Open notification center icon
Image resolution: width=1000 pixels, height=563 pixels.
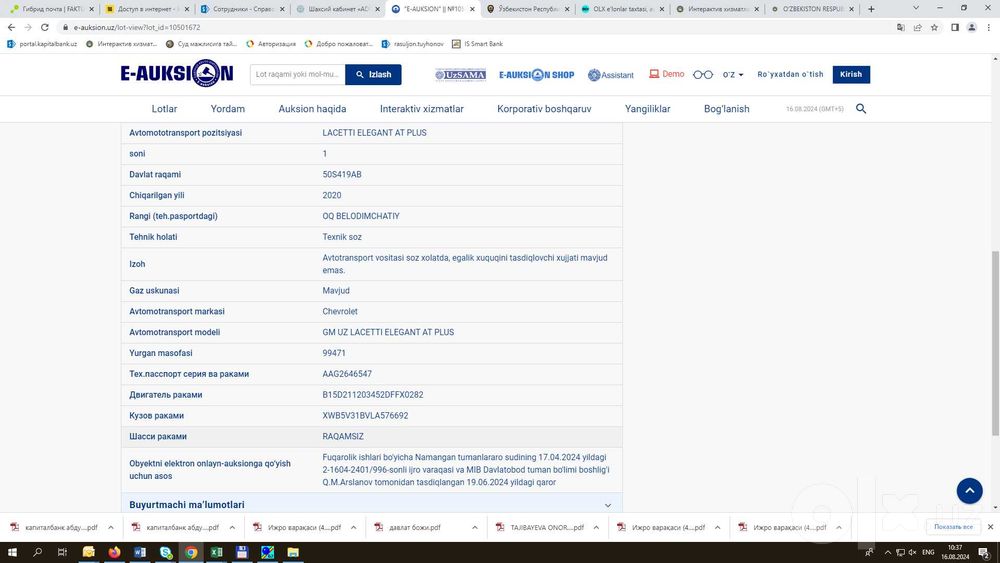(985, 552)
